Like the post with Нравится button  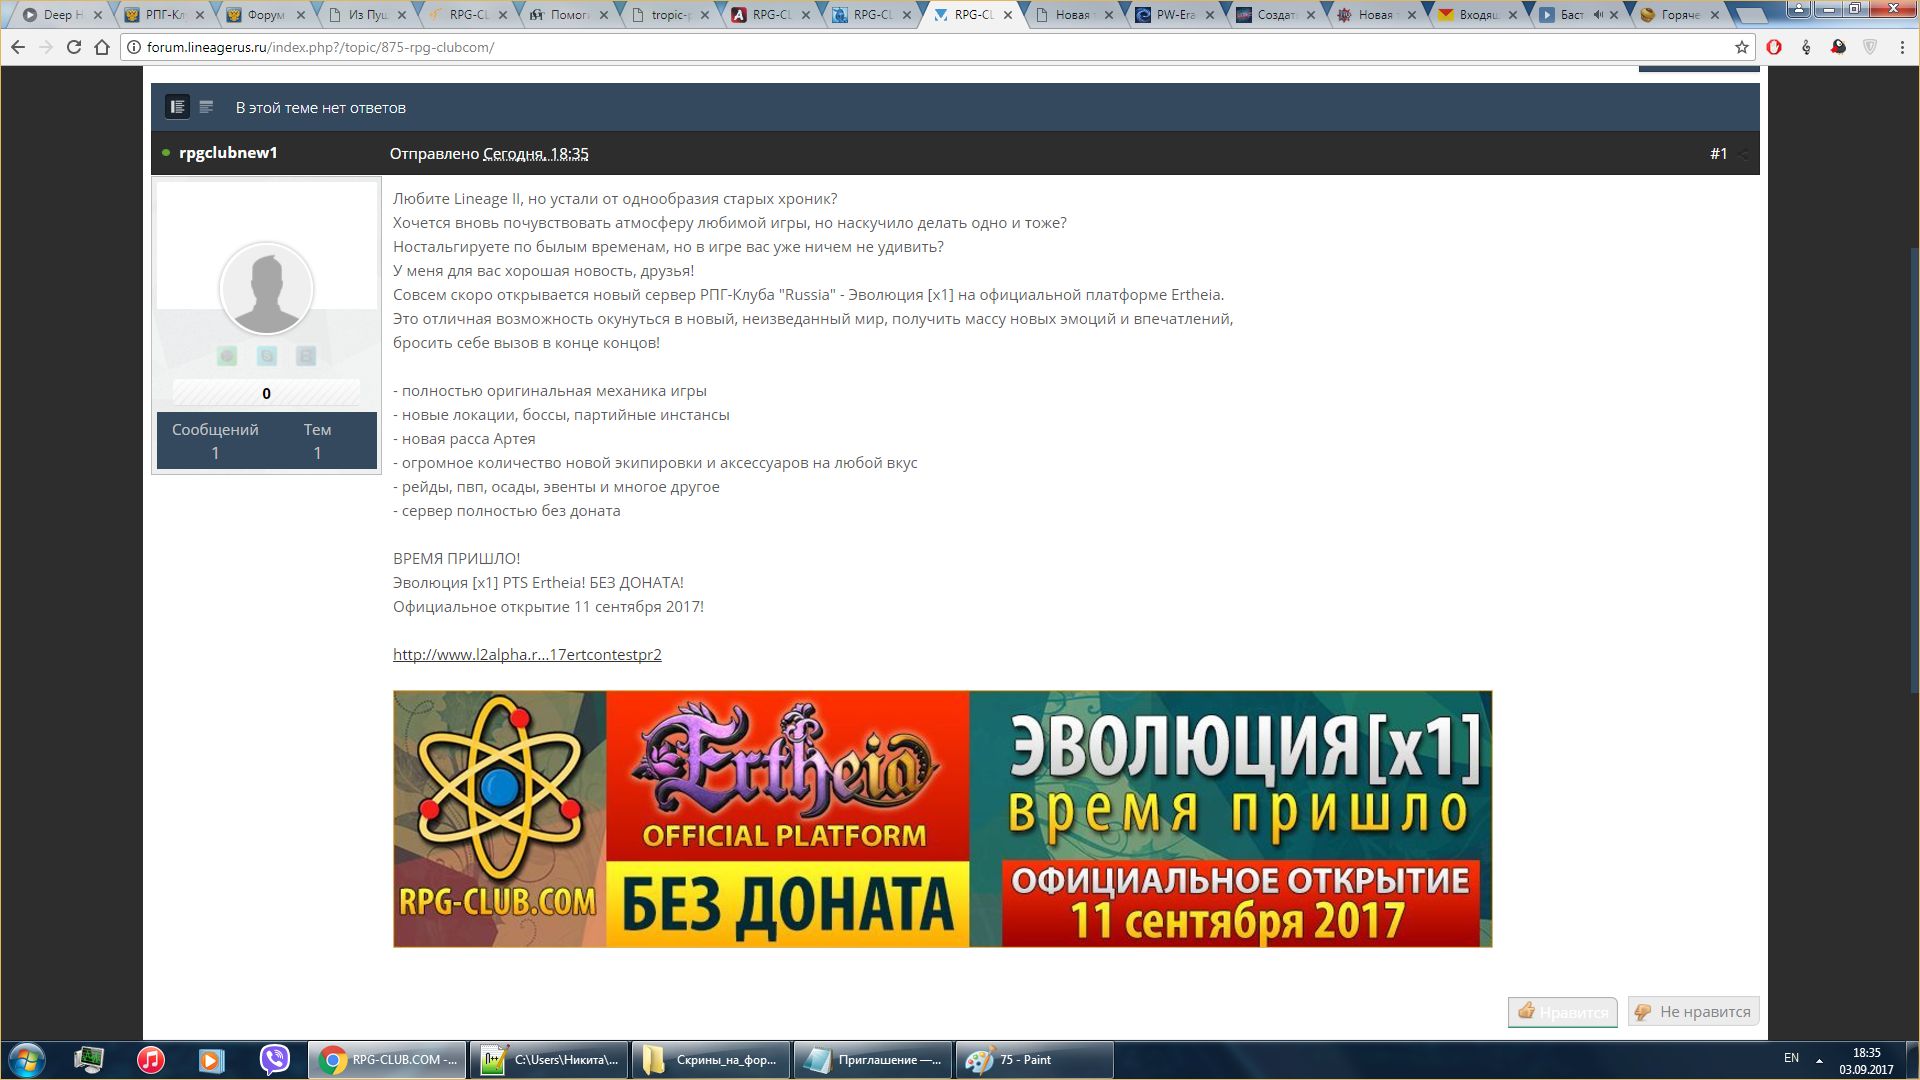[x=1563, y=1011]
